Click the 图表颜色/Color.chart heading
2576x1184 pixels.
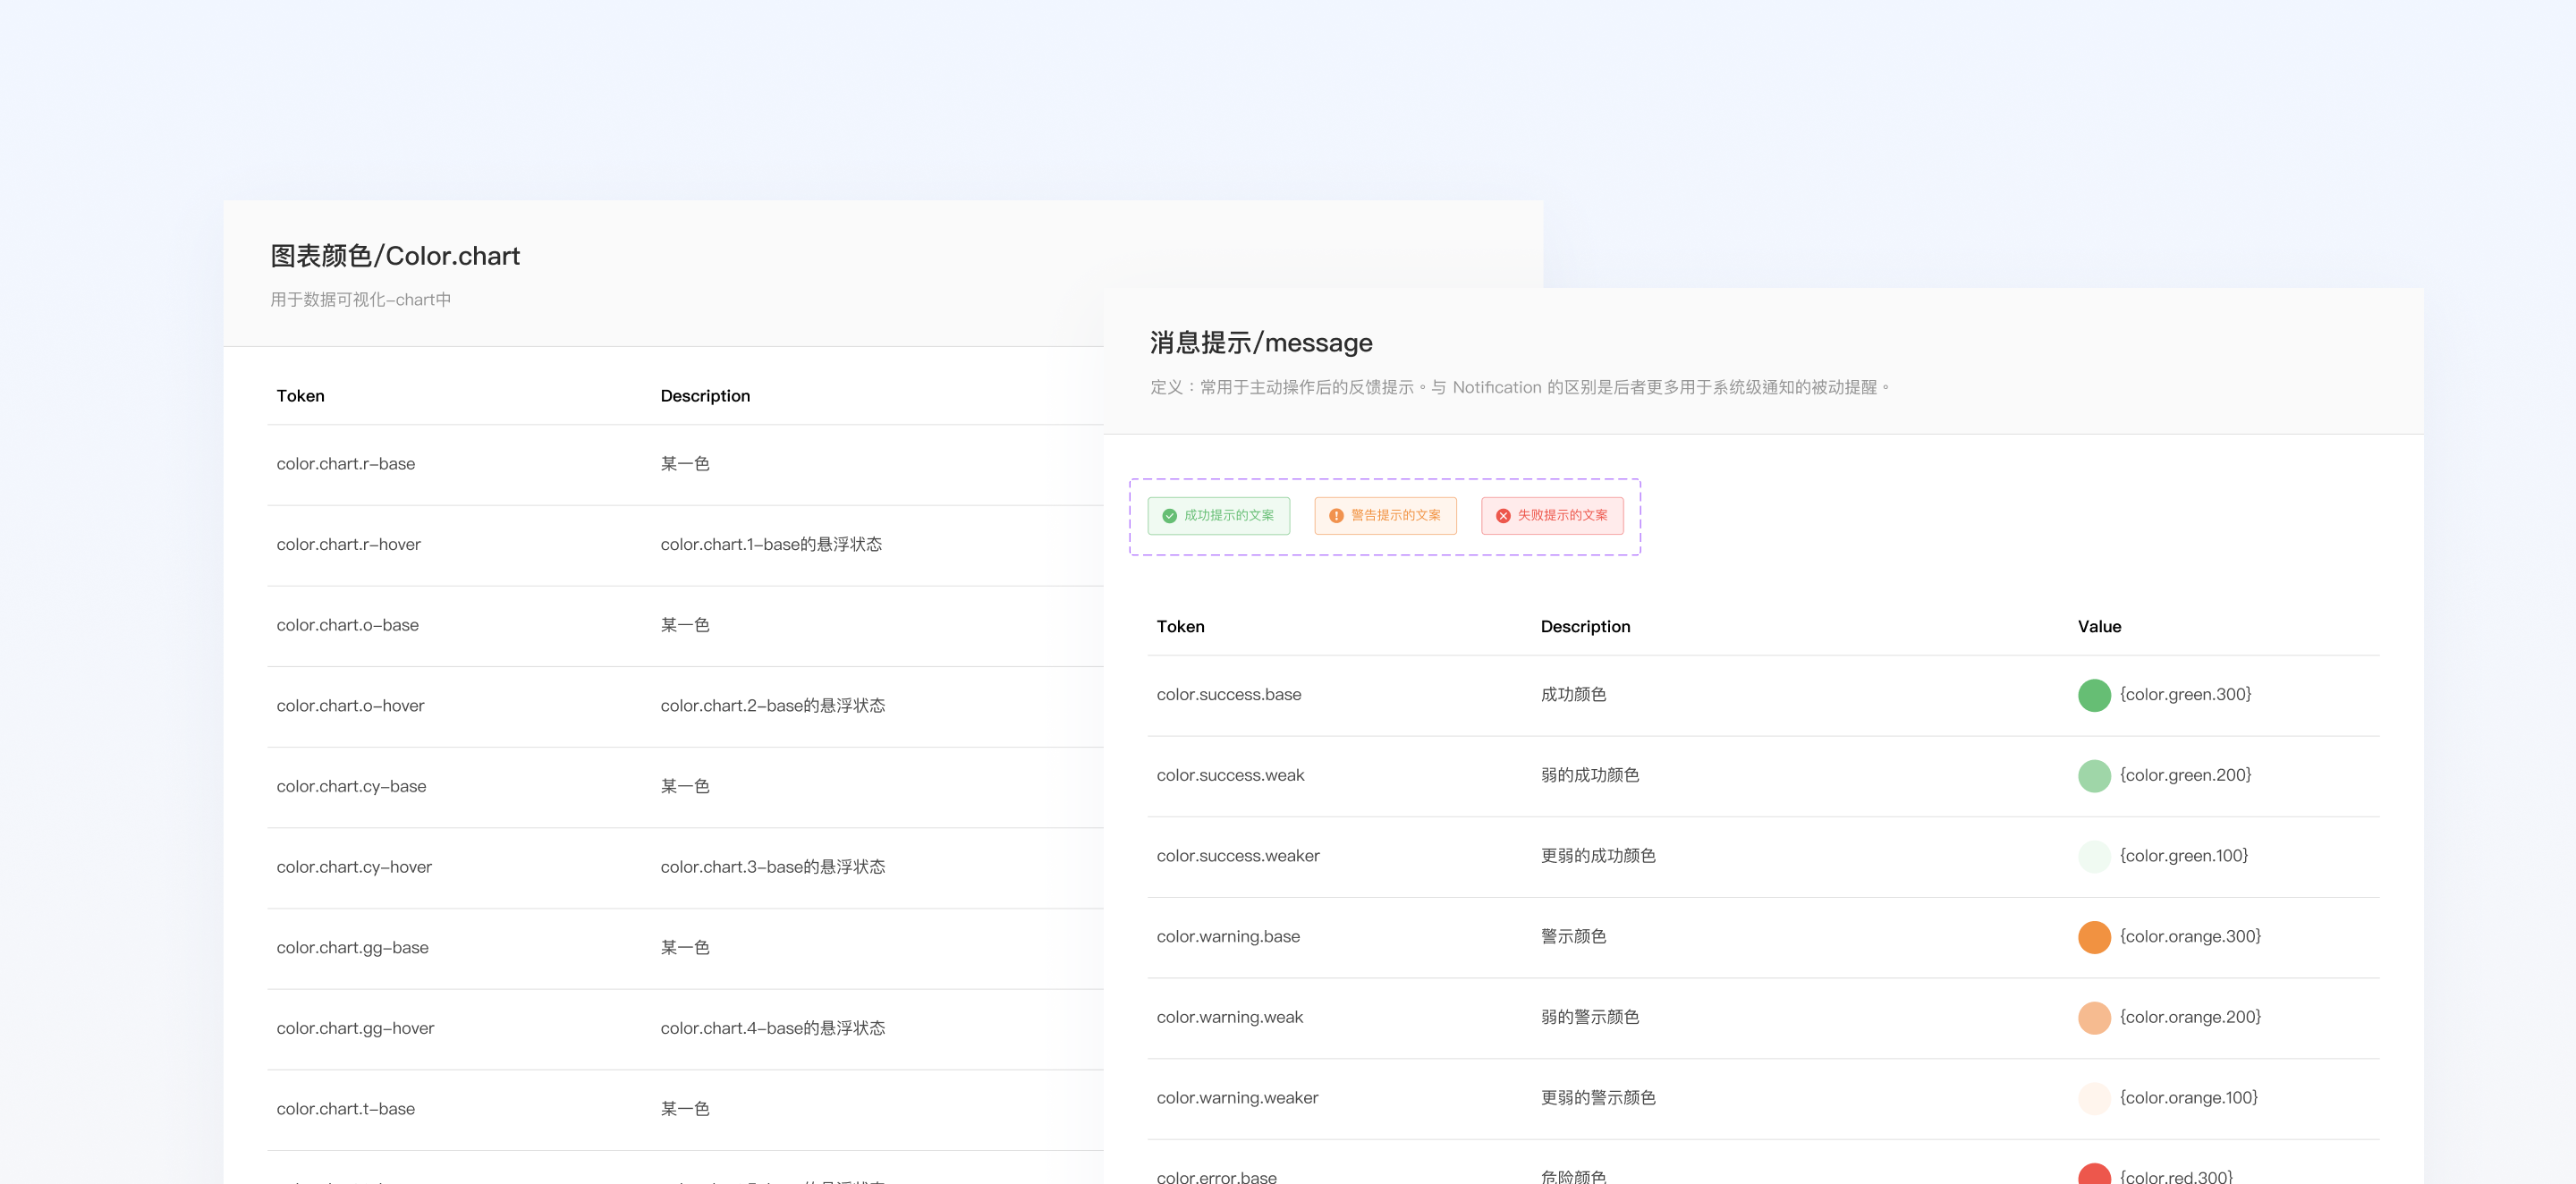[x=395, y=256]
